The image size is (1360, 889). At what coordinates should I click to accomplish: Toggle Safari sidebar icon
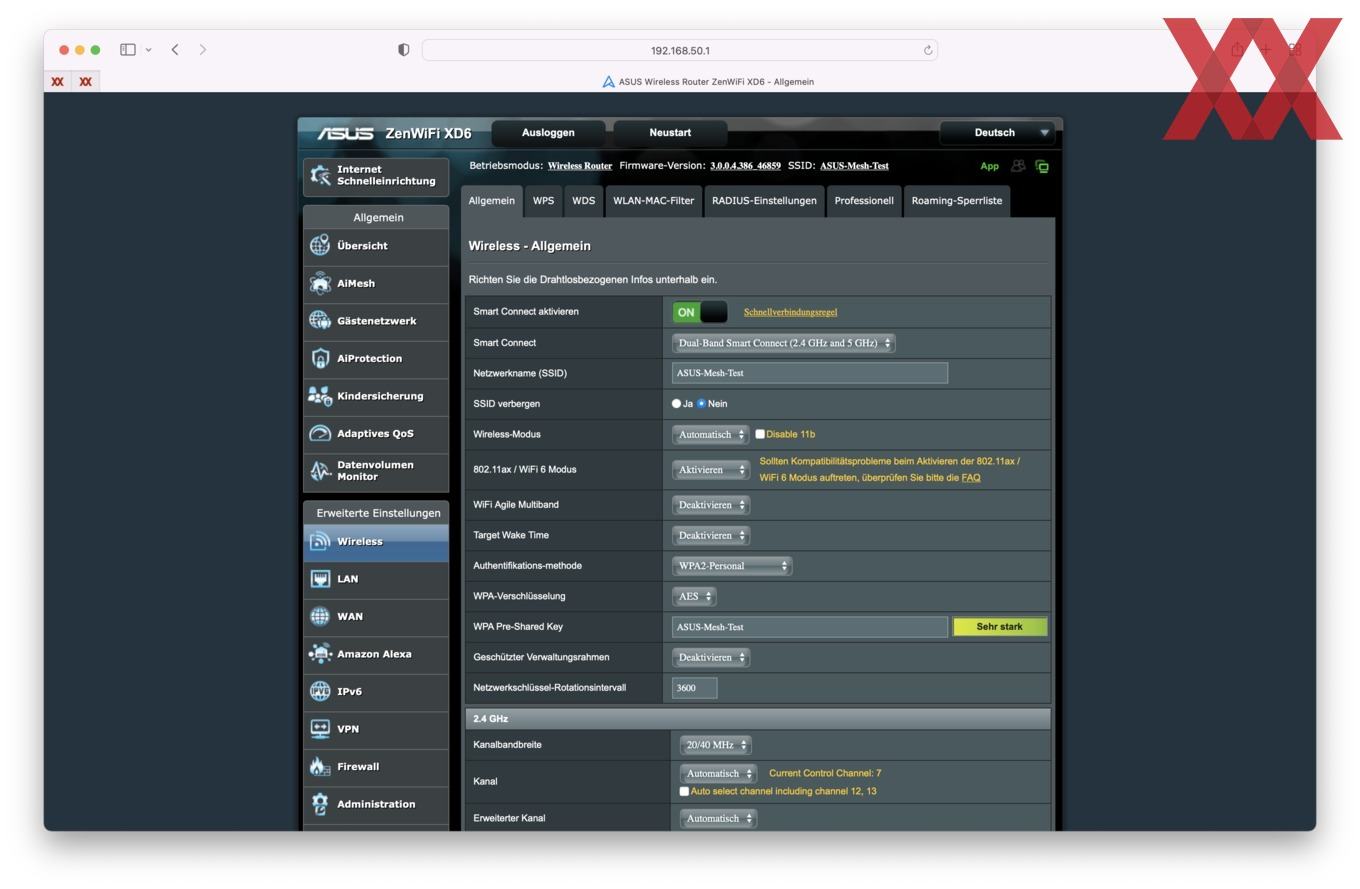click(128, 49)
